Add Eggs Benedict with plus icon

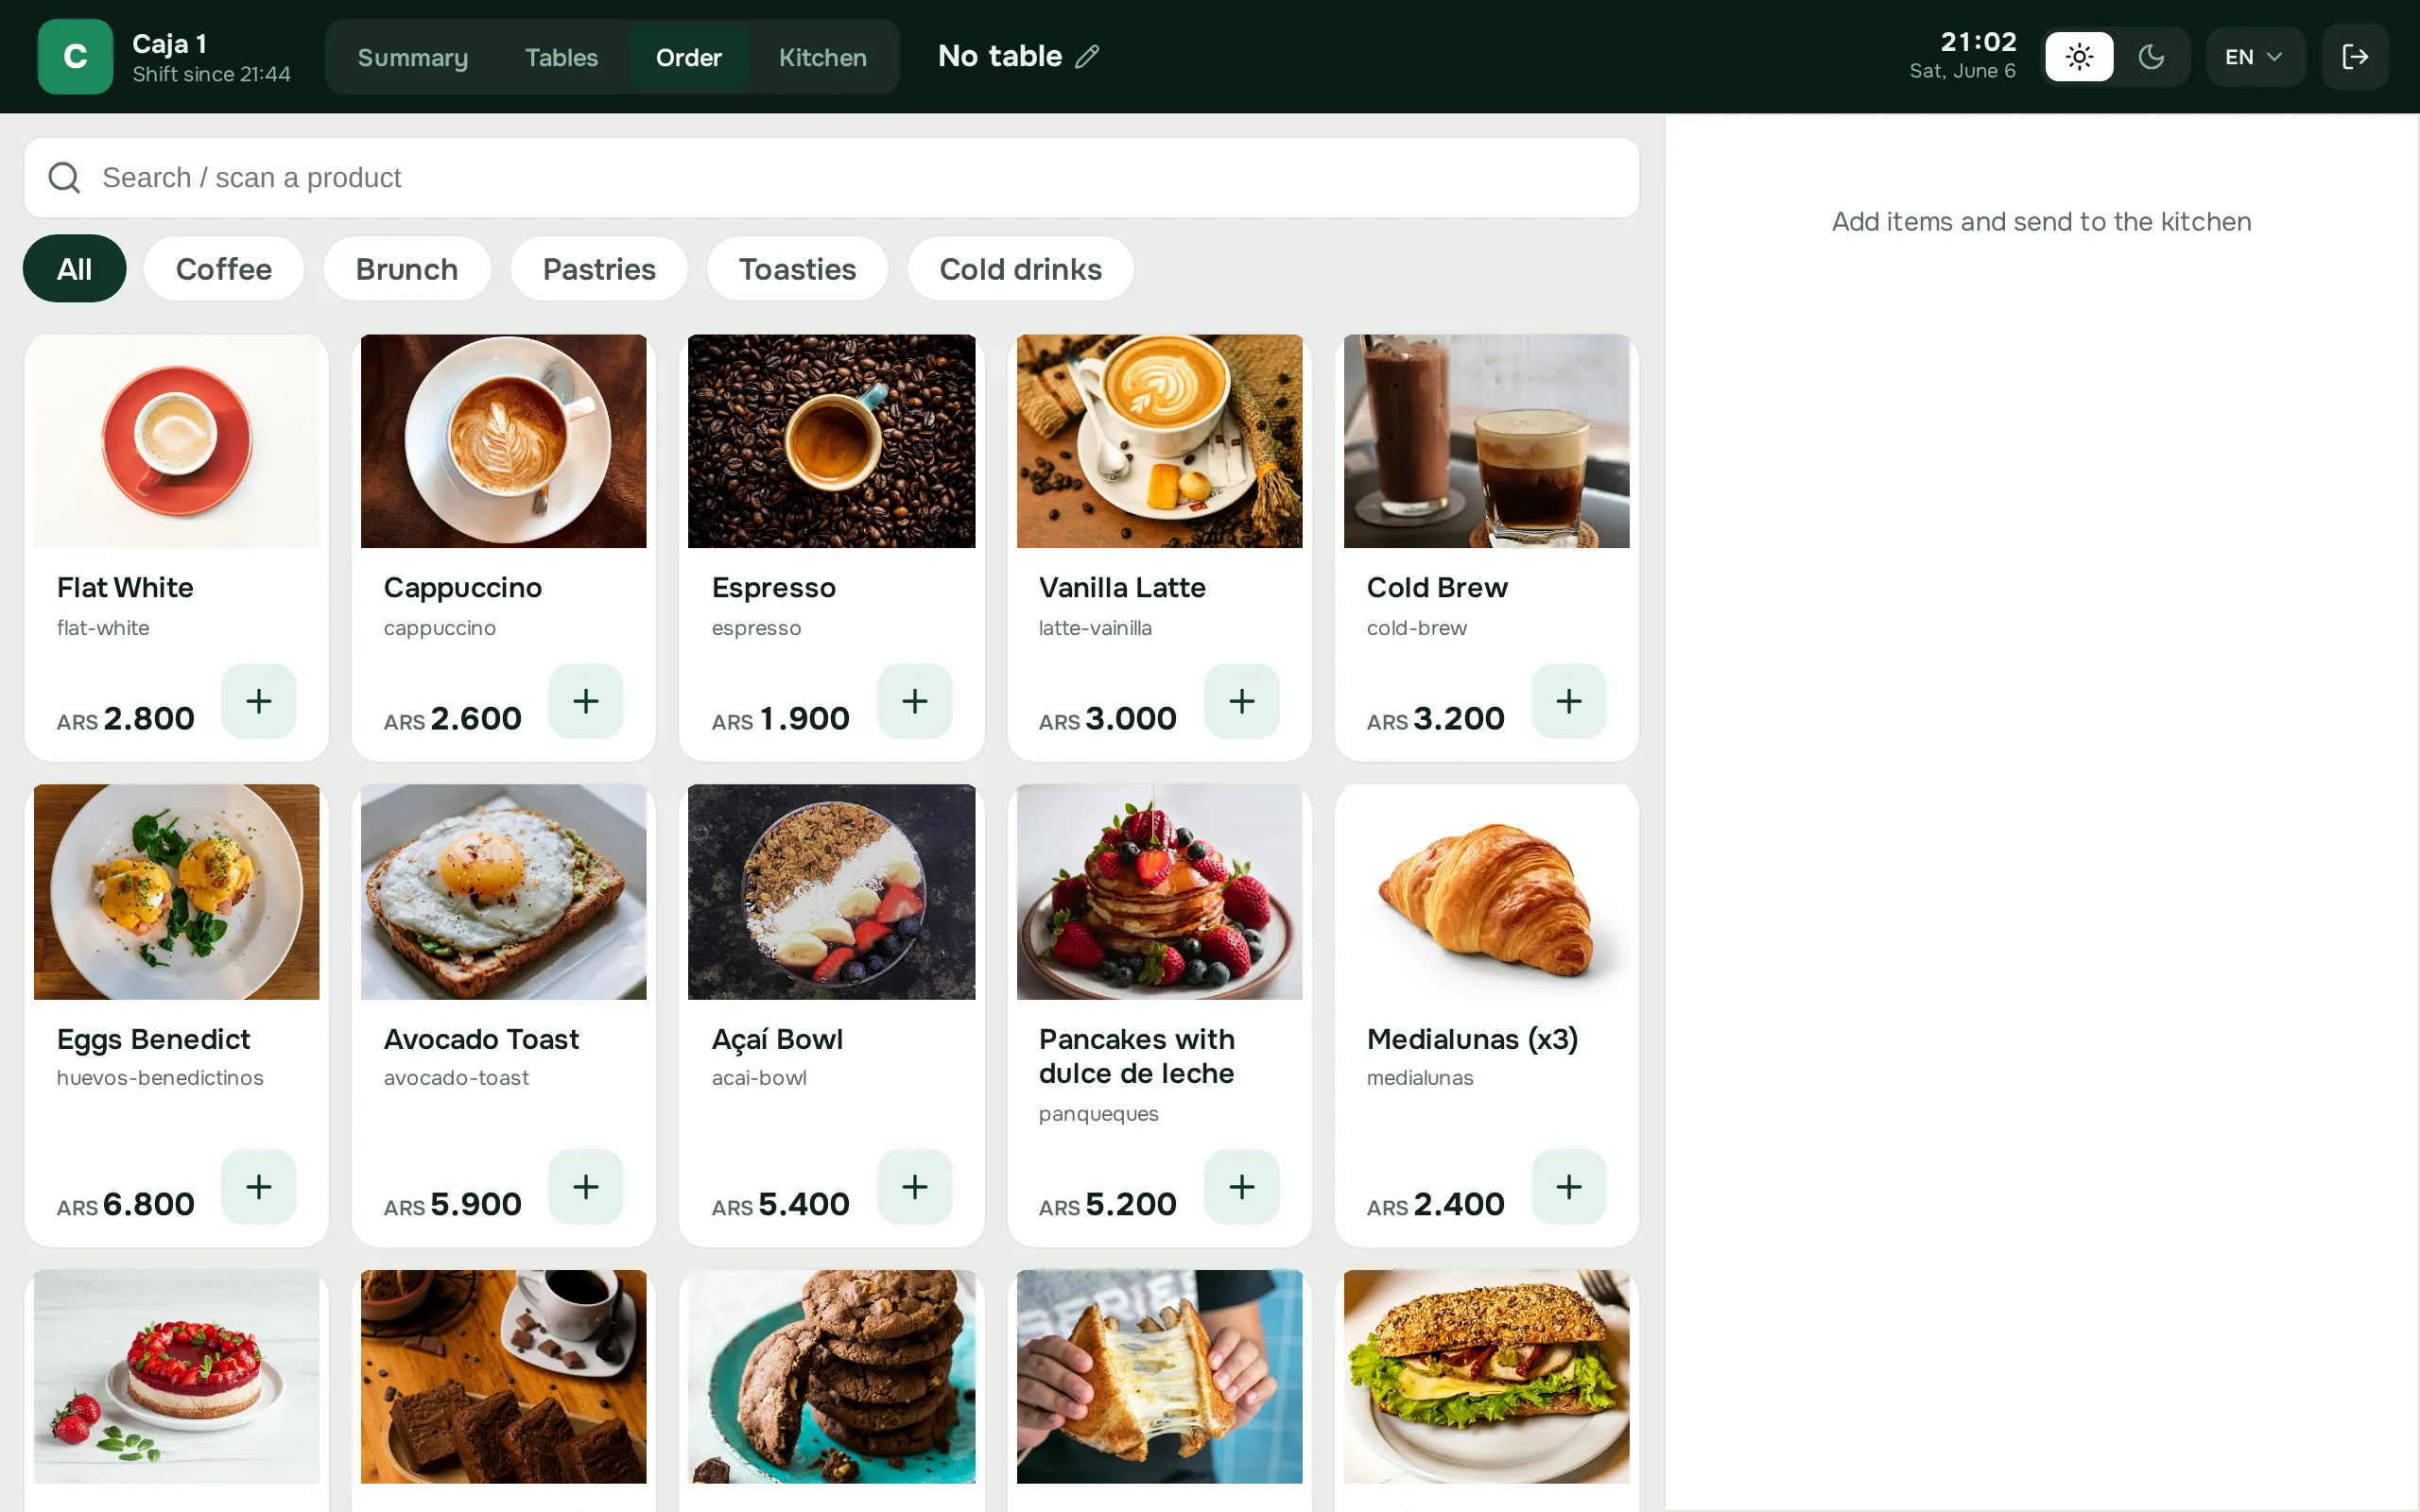[x=259, y=1187]
